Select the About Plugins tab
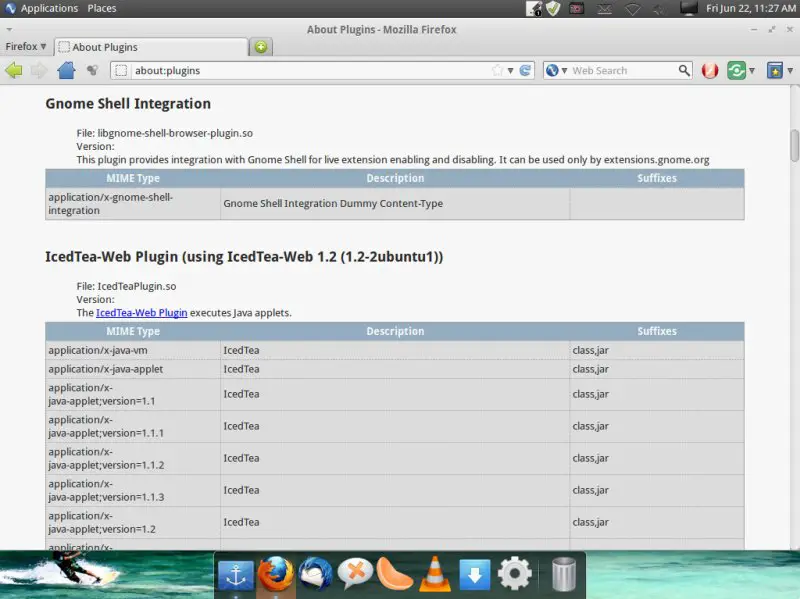Image resolution: width=800 pixels, height=599 pixels. (x=151, y=47)
